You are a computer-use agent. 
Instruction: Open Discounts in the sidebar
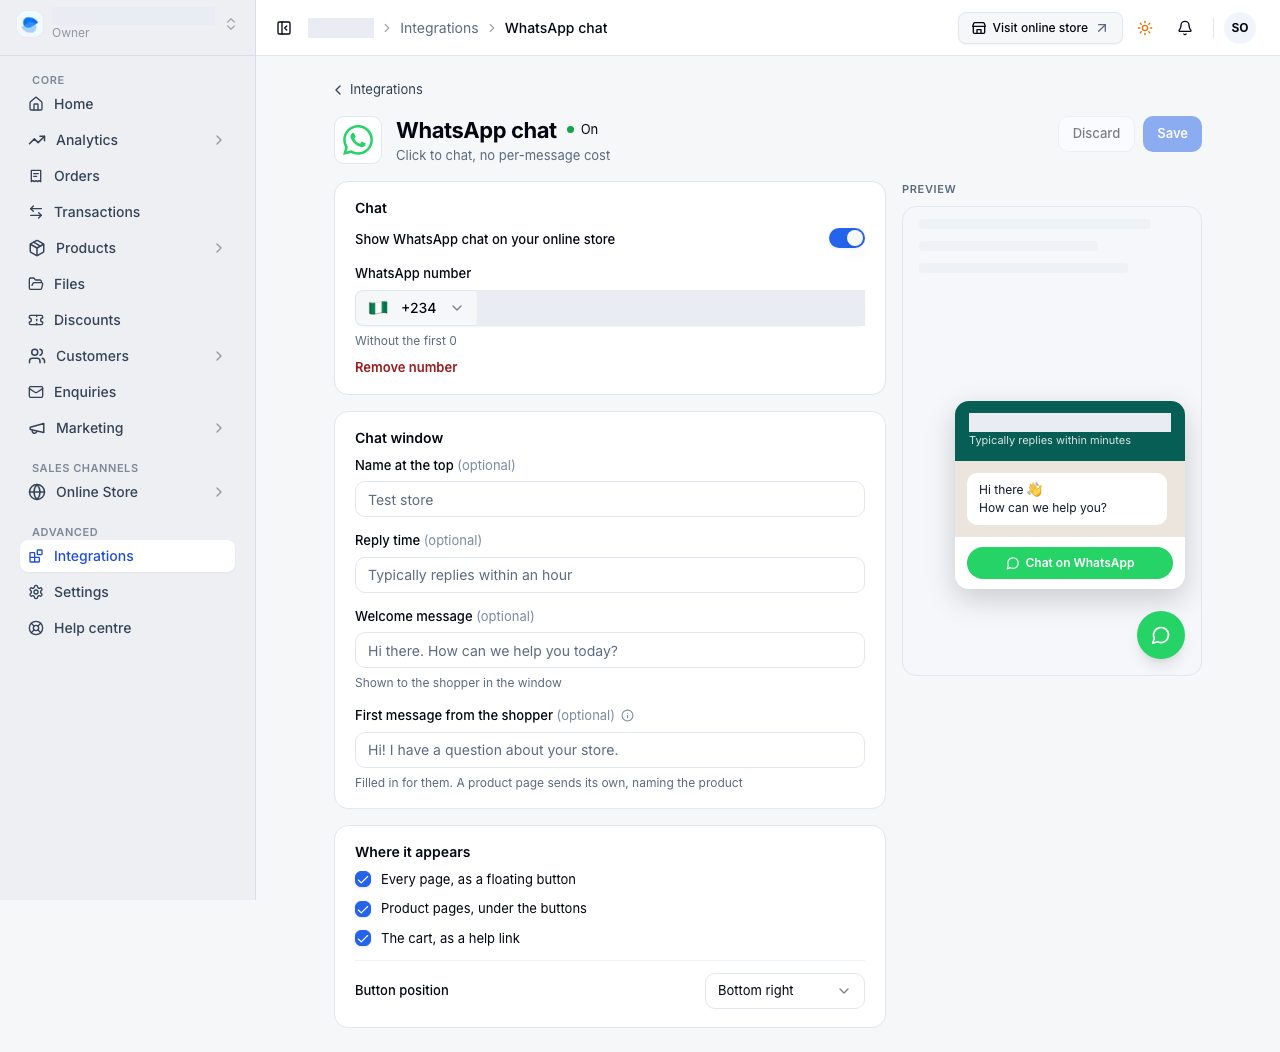coord(127,320)
